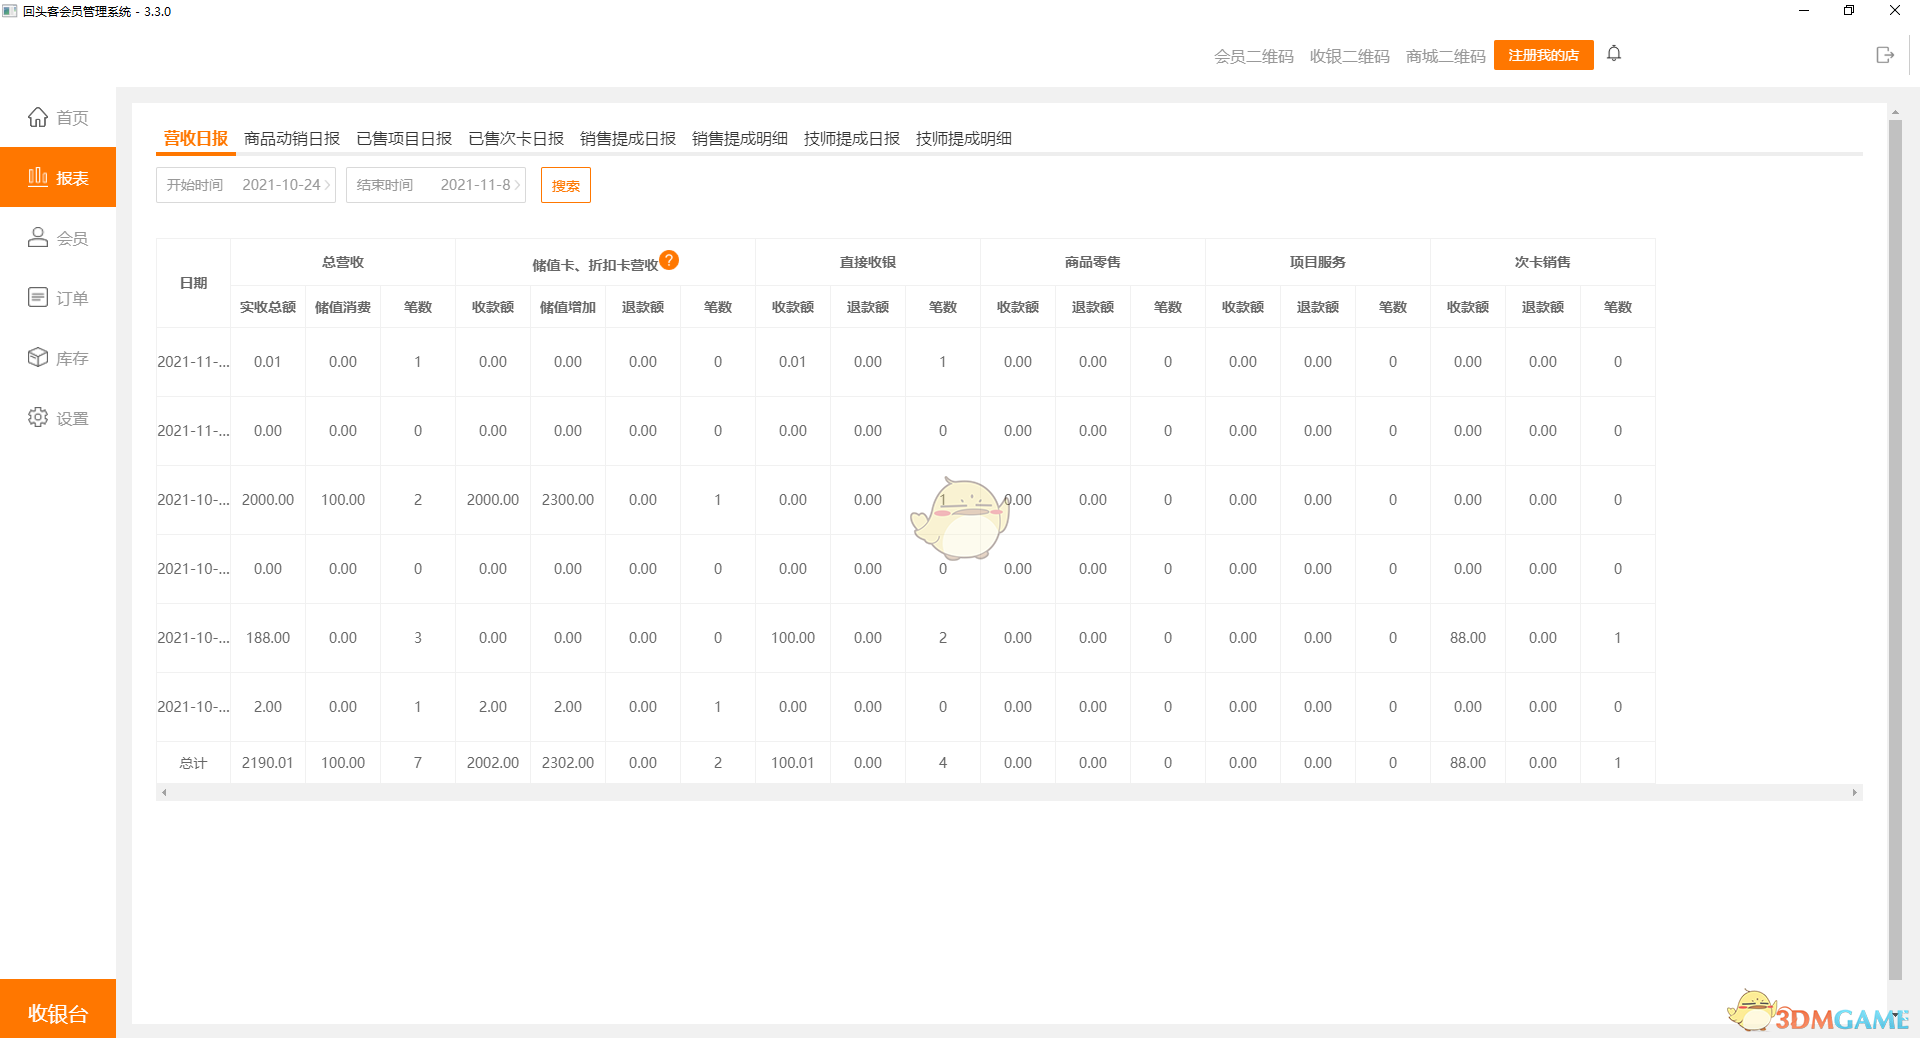Image resolution: width=1920 pixels, height=1038 pixels.
Task: Open the 会员 members section
Action: [58, 237]
